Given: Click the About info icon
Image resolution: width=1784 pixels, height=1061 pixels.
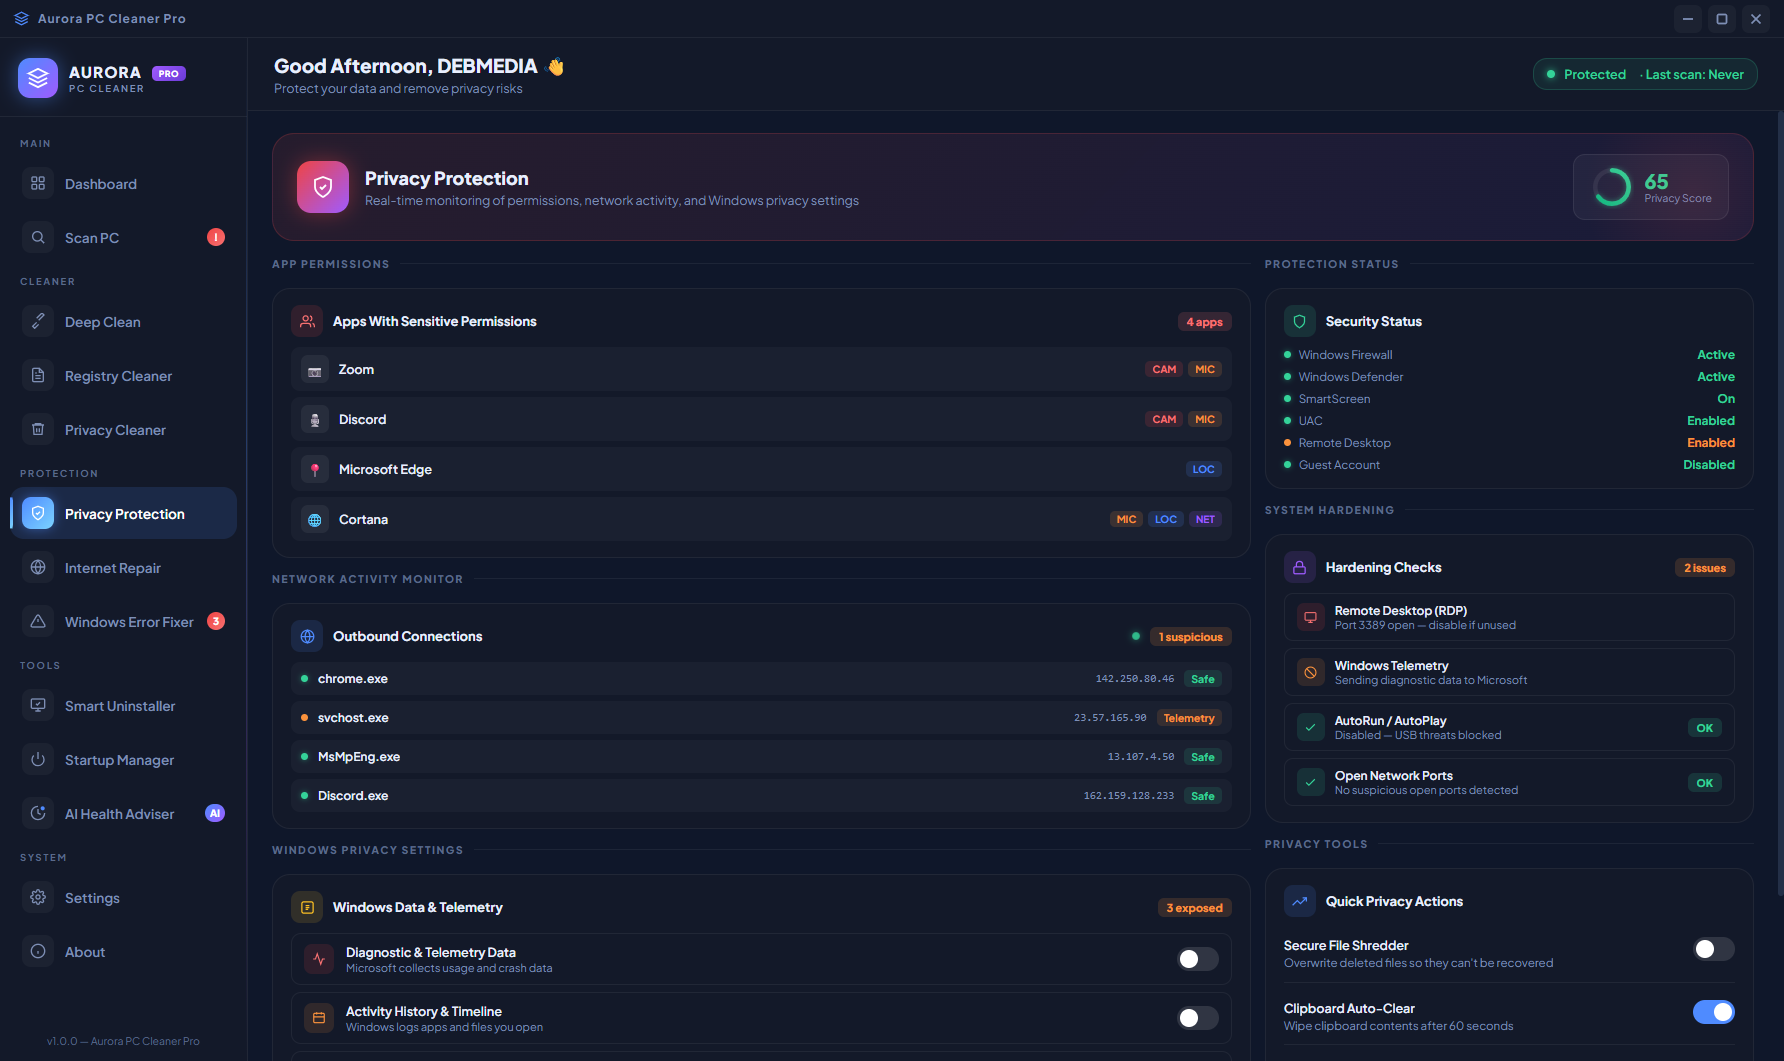Looking at the screenshot, I should pos(38,952).
